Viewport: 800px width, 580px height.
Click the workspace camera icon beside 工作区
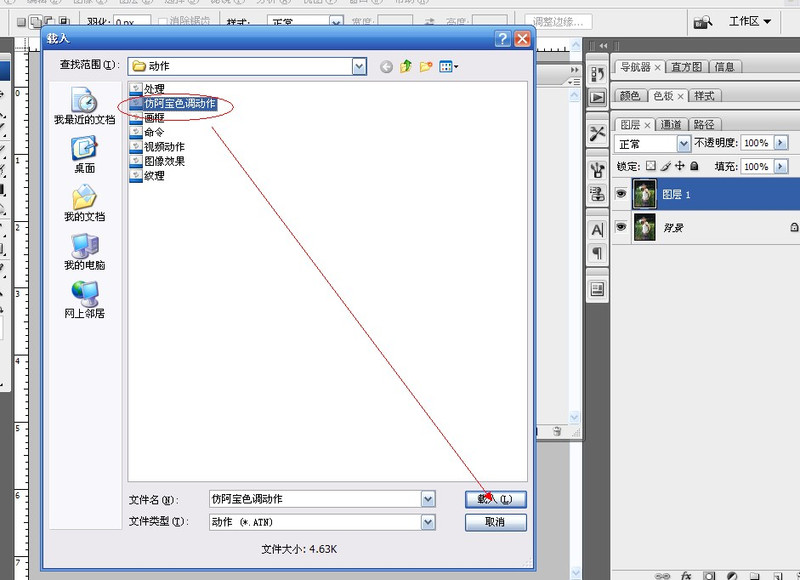pyautogui.click(x=703, y=22)
